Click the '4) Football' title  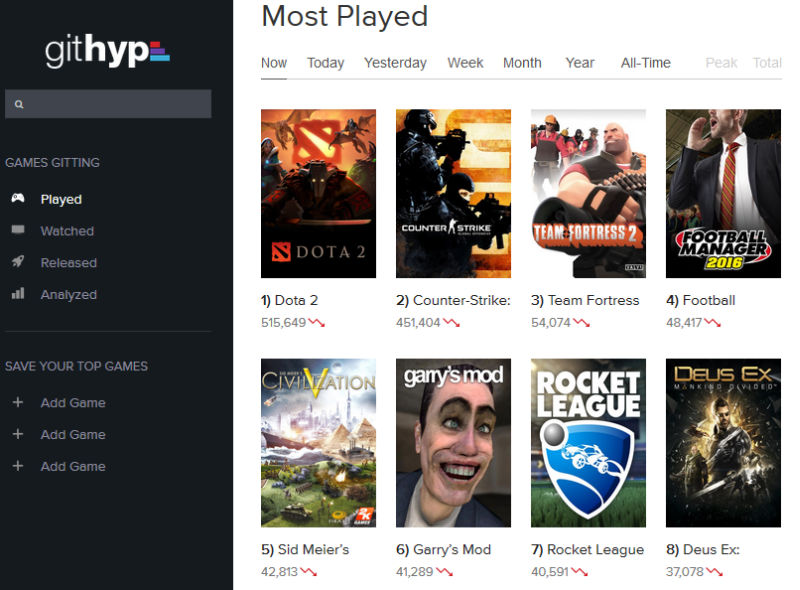701,300
